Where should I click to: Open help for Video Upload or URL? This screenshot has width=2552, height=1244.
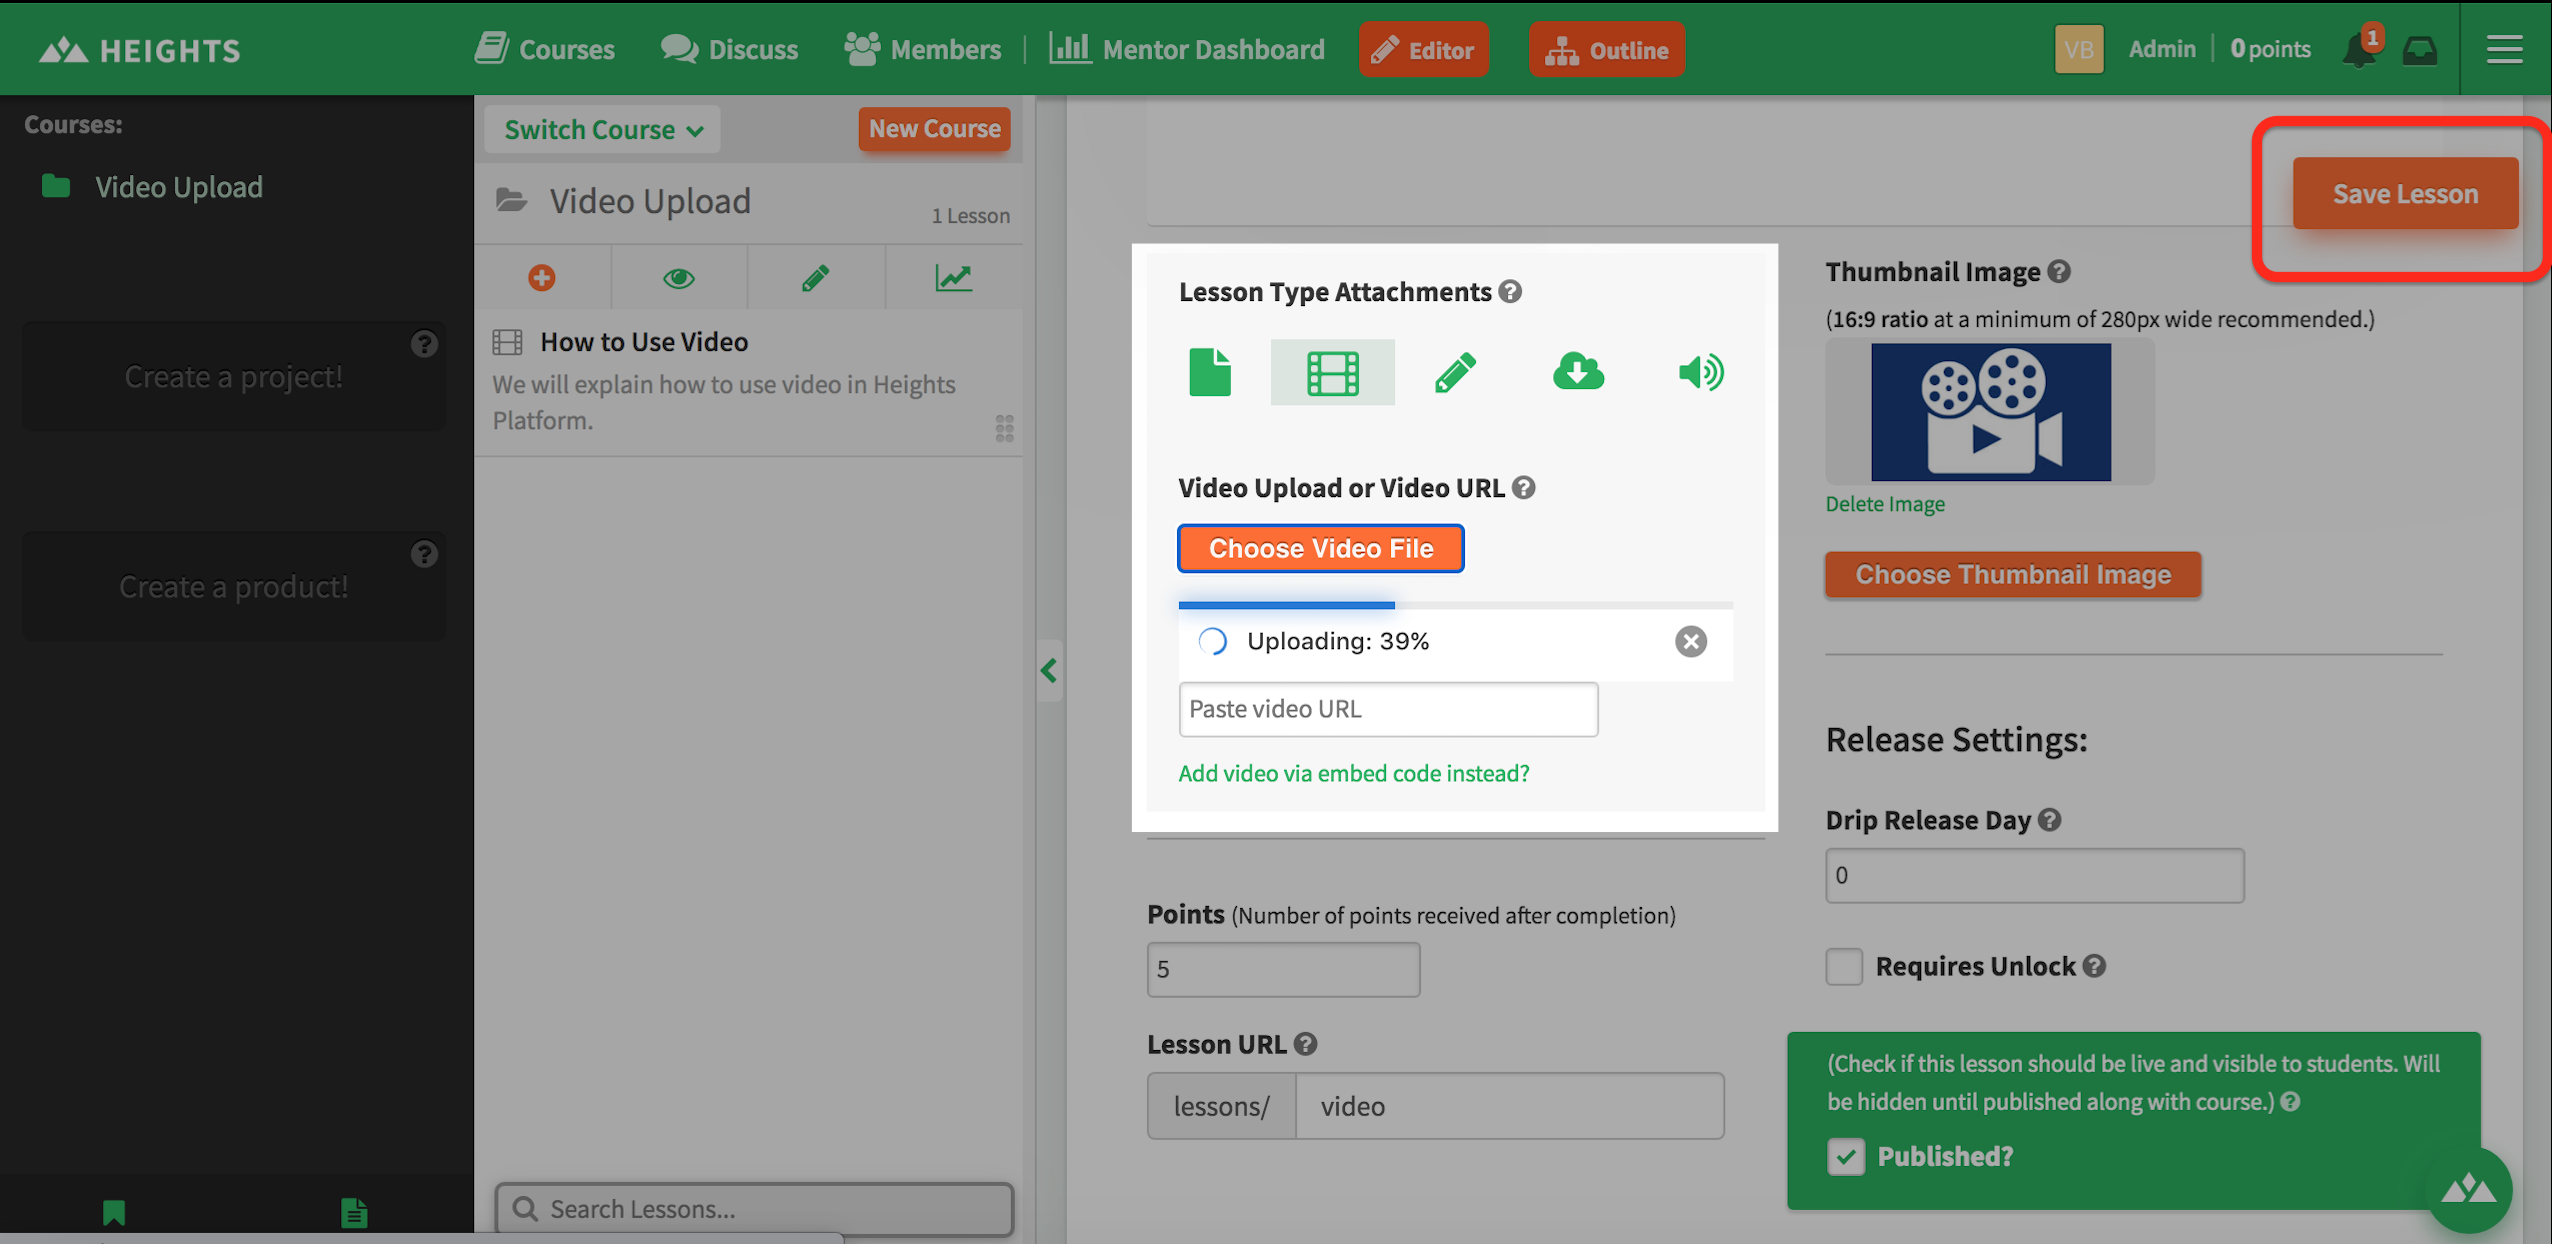(1523, 487)
